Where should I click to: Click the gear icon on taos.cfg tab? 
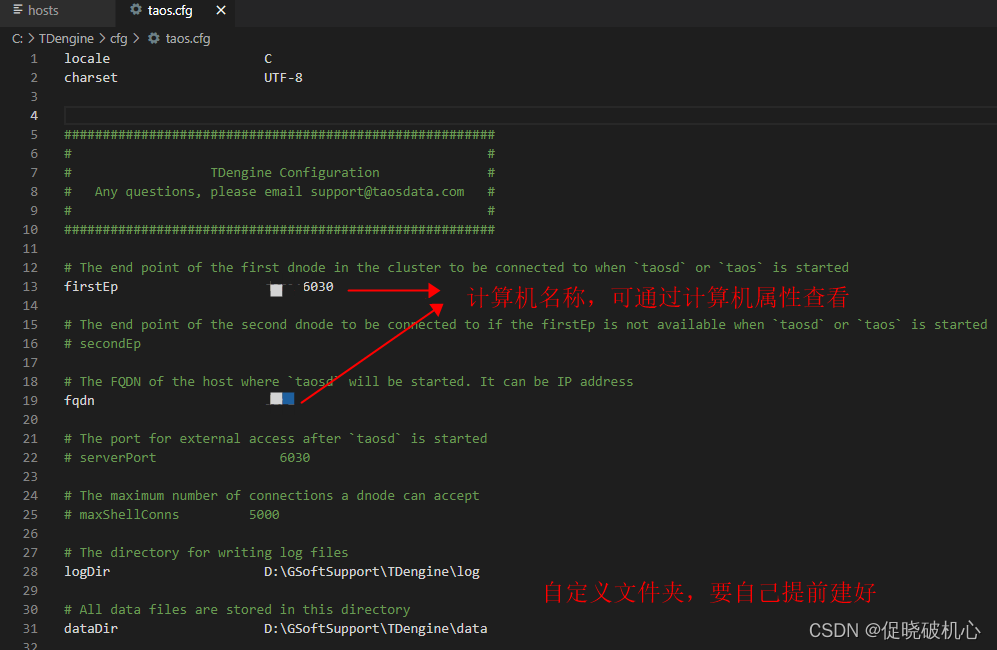pyautogui.click(x=136, y=11)
